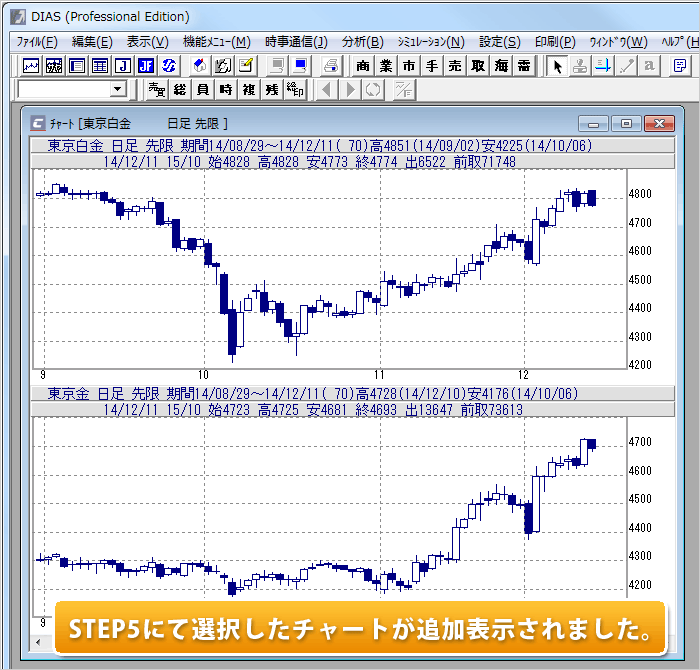700x670 pixels.
Task: Open the 時事通信(J) menu
Action: [296, 42]
